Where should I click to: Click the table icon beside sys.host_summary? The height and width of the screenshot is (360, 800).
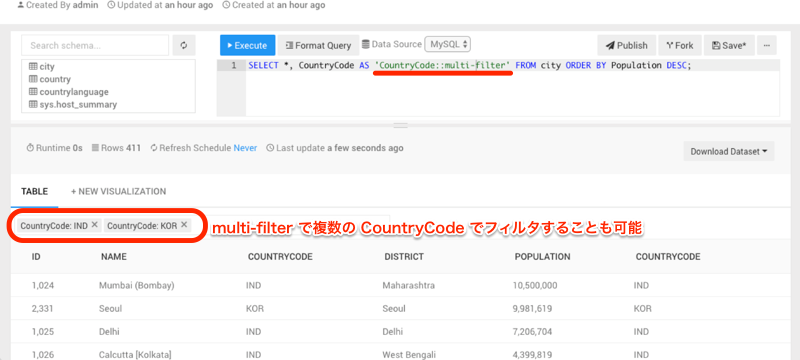pyautogui.click(x=33, y=105)
